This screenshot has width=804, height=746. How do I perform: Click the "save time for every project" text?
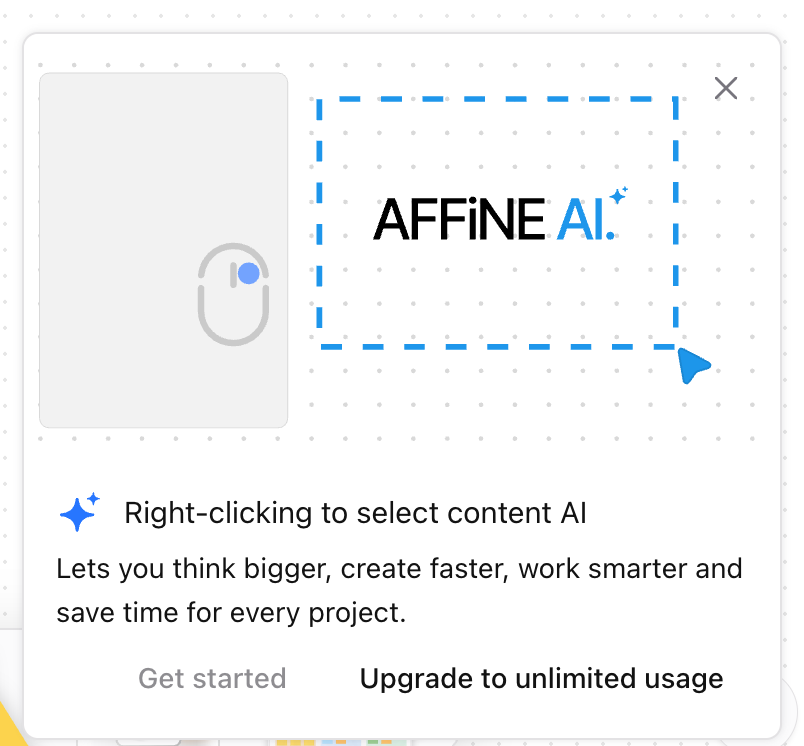231,612
